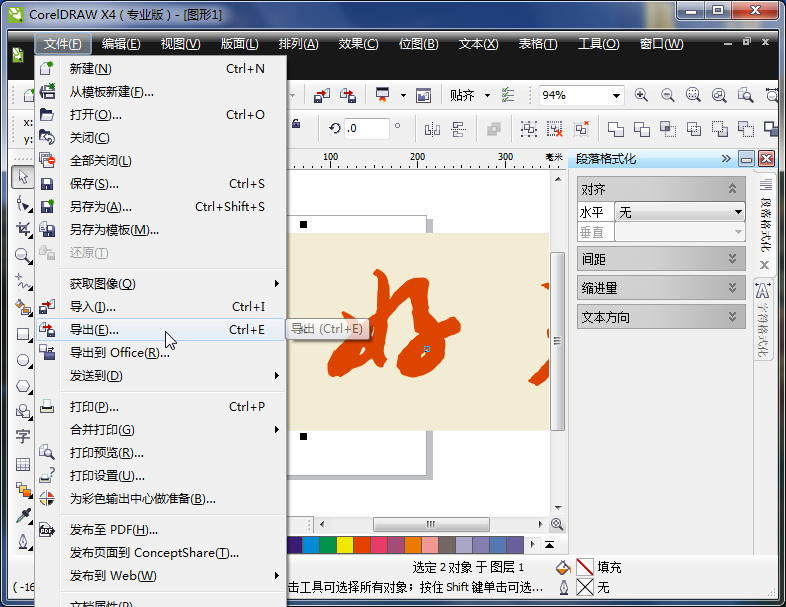Open the 编辑(E) menu

coord(121,44)
